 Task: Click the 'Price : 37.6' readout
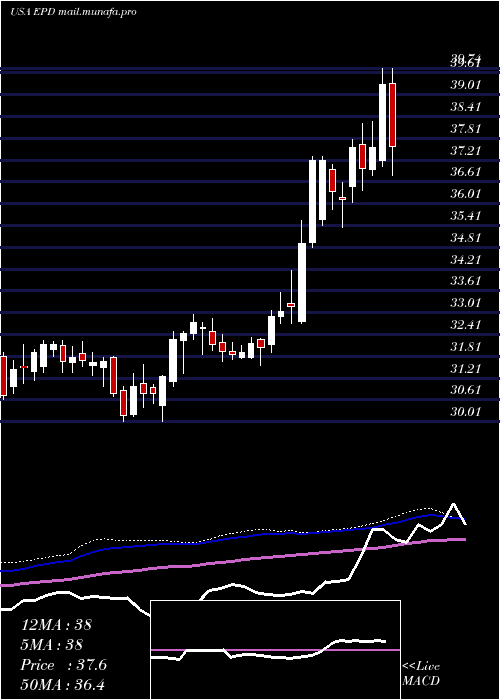[x=64, y=665]
